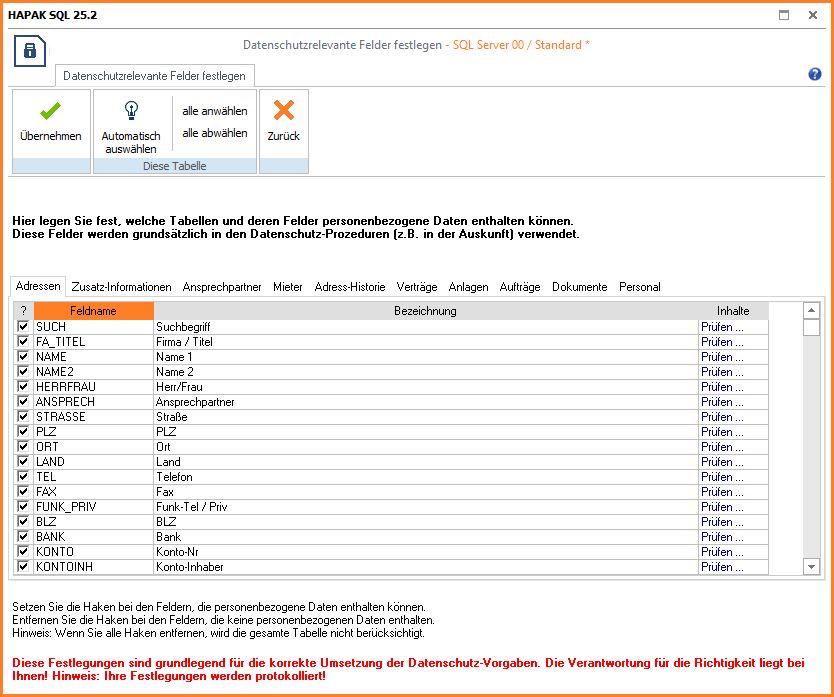Click the lightbulb Automatisch auswählen icon
This screenshot has width=834, height=697.
click(130, 111)
